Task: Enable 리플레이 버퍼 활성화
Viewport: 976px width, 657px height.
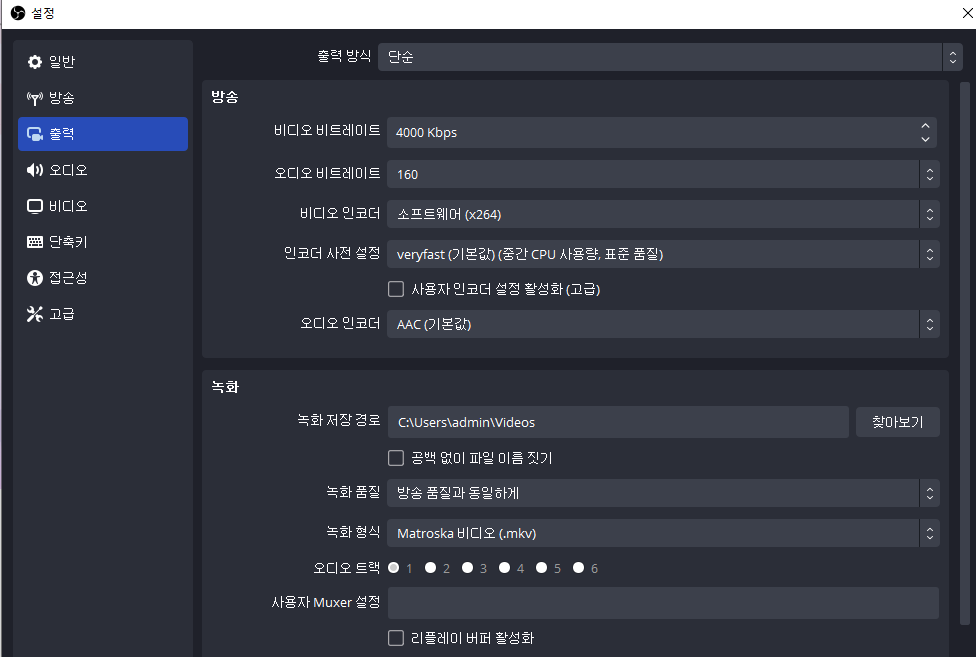Action: tap(396, 638)
